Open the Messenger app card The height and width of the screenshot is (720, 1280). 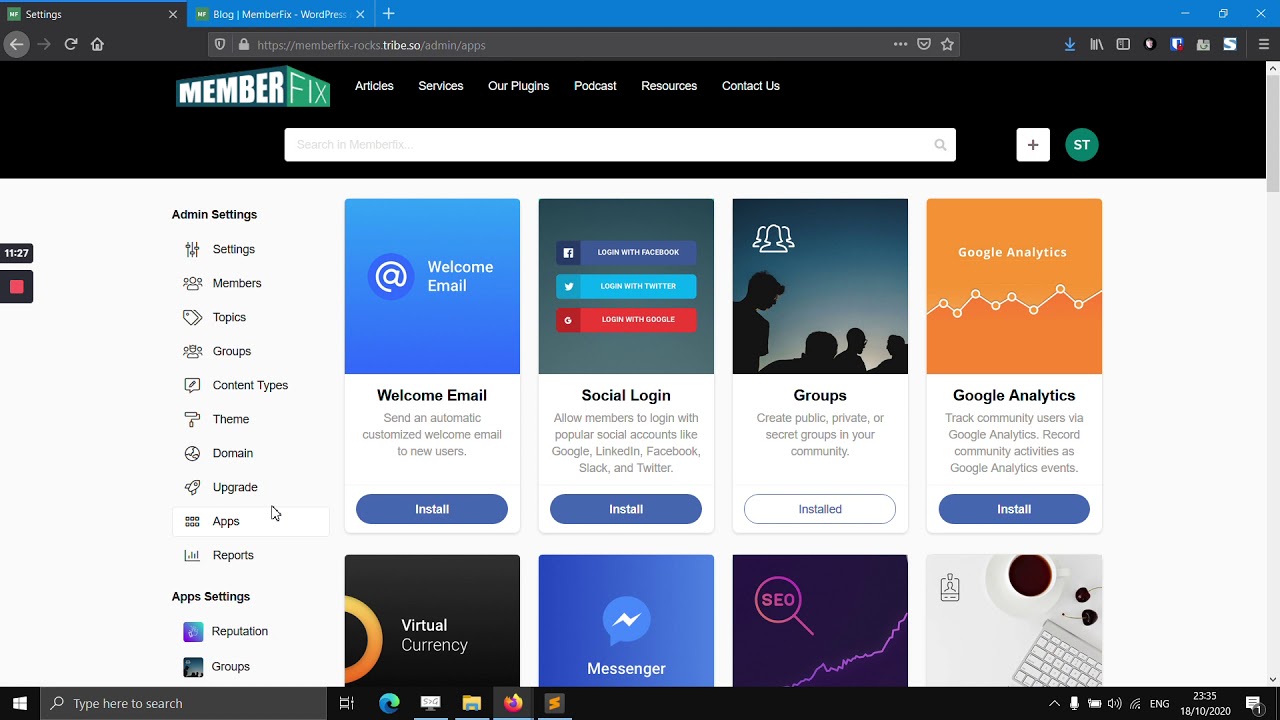click(626, 621)
